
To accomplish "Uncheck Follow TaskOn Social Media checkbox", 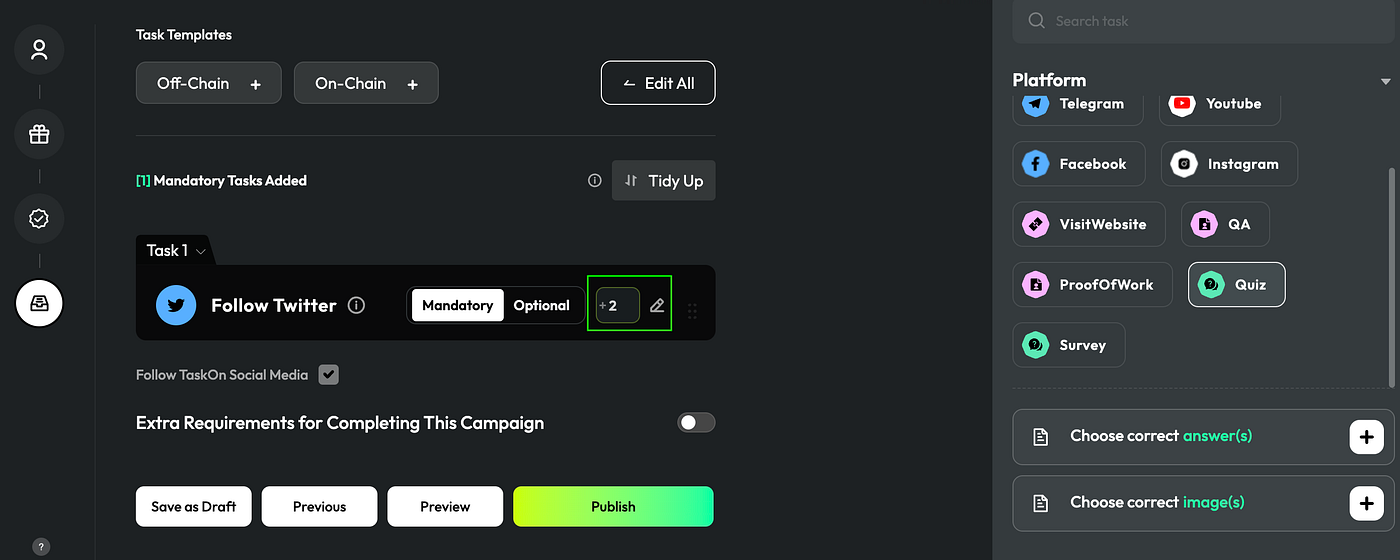I will click(329, 375).
